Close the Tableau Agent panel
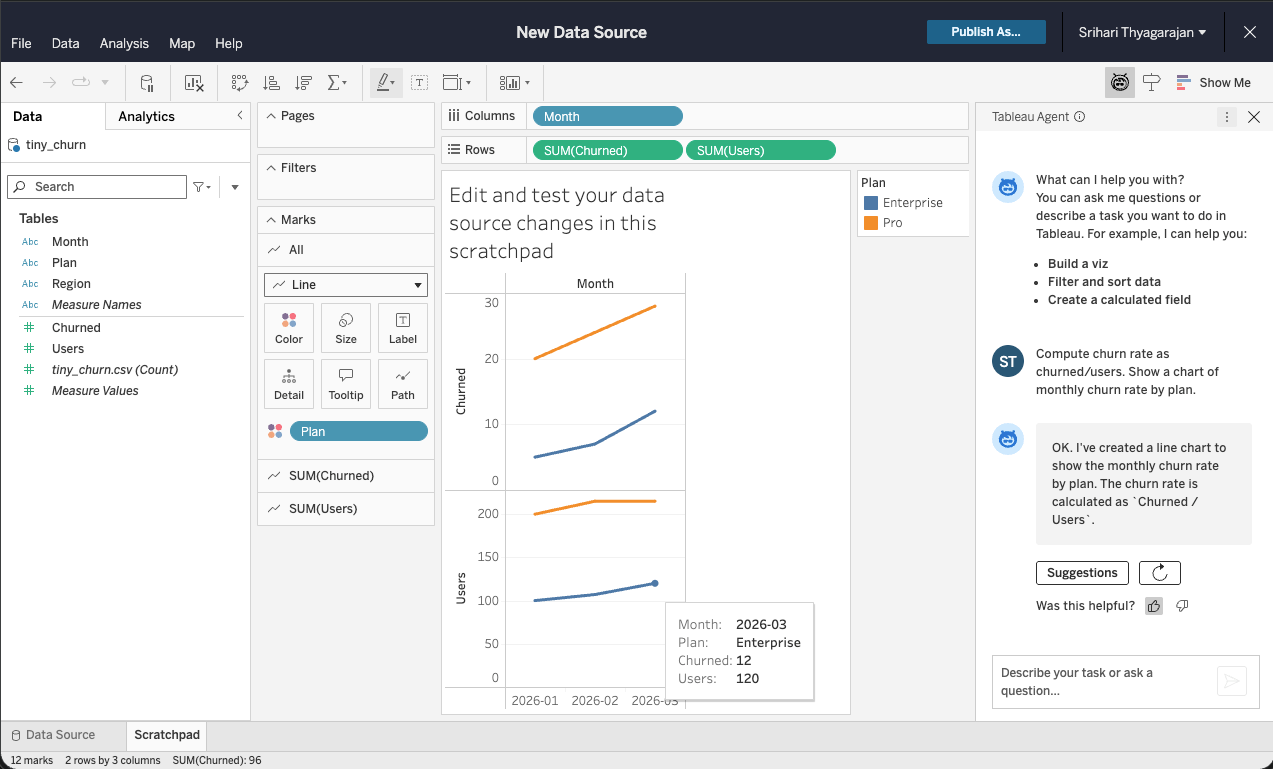This screenshot has width=1273, height=769. (x=1254, y=117)
